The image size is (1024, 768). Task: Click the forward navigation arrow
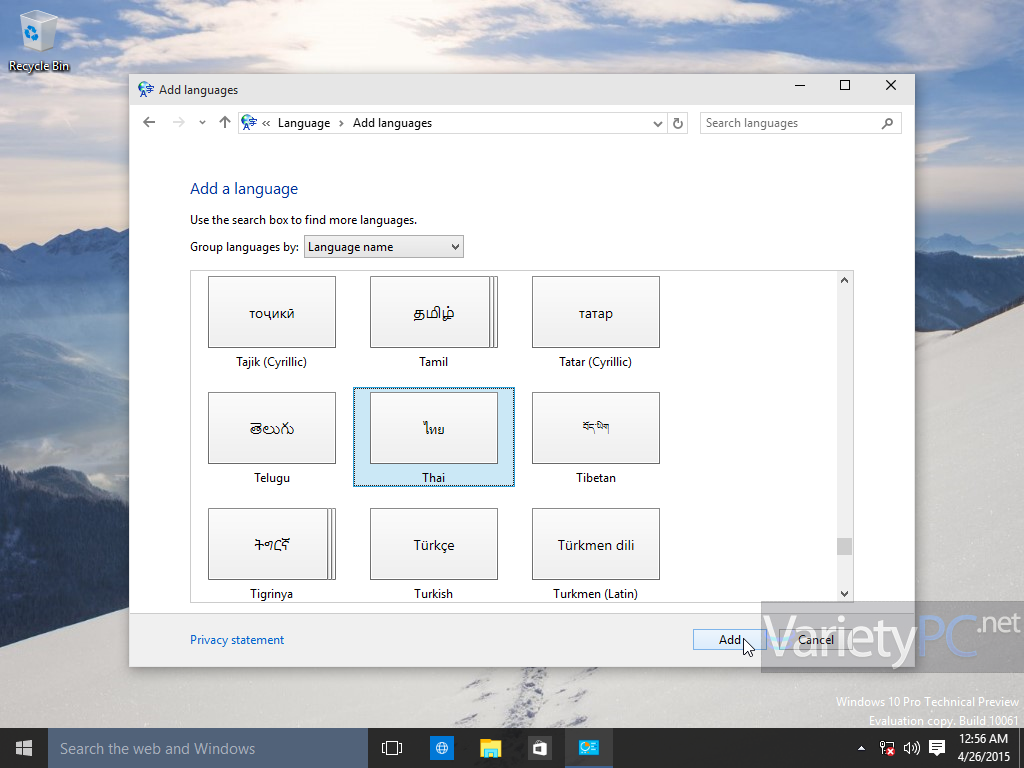point(178,123)
